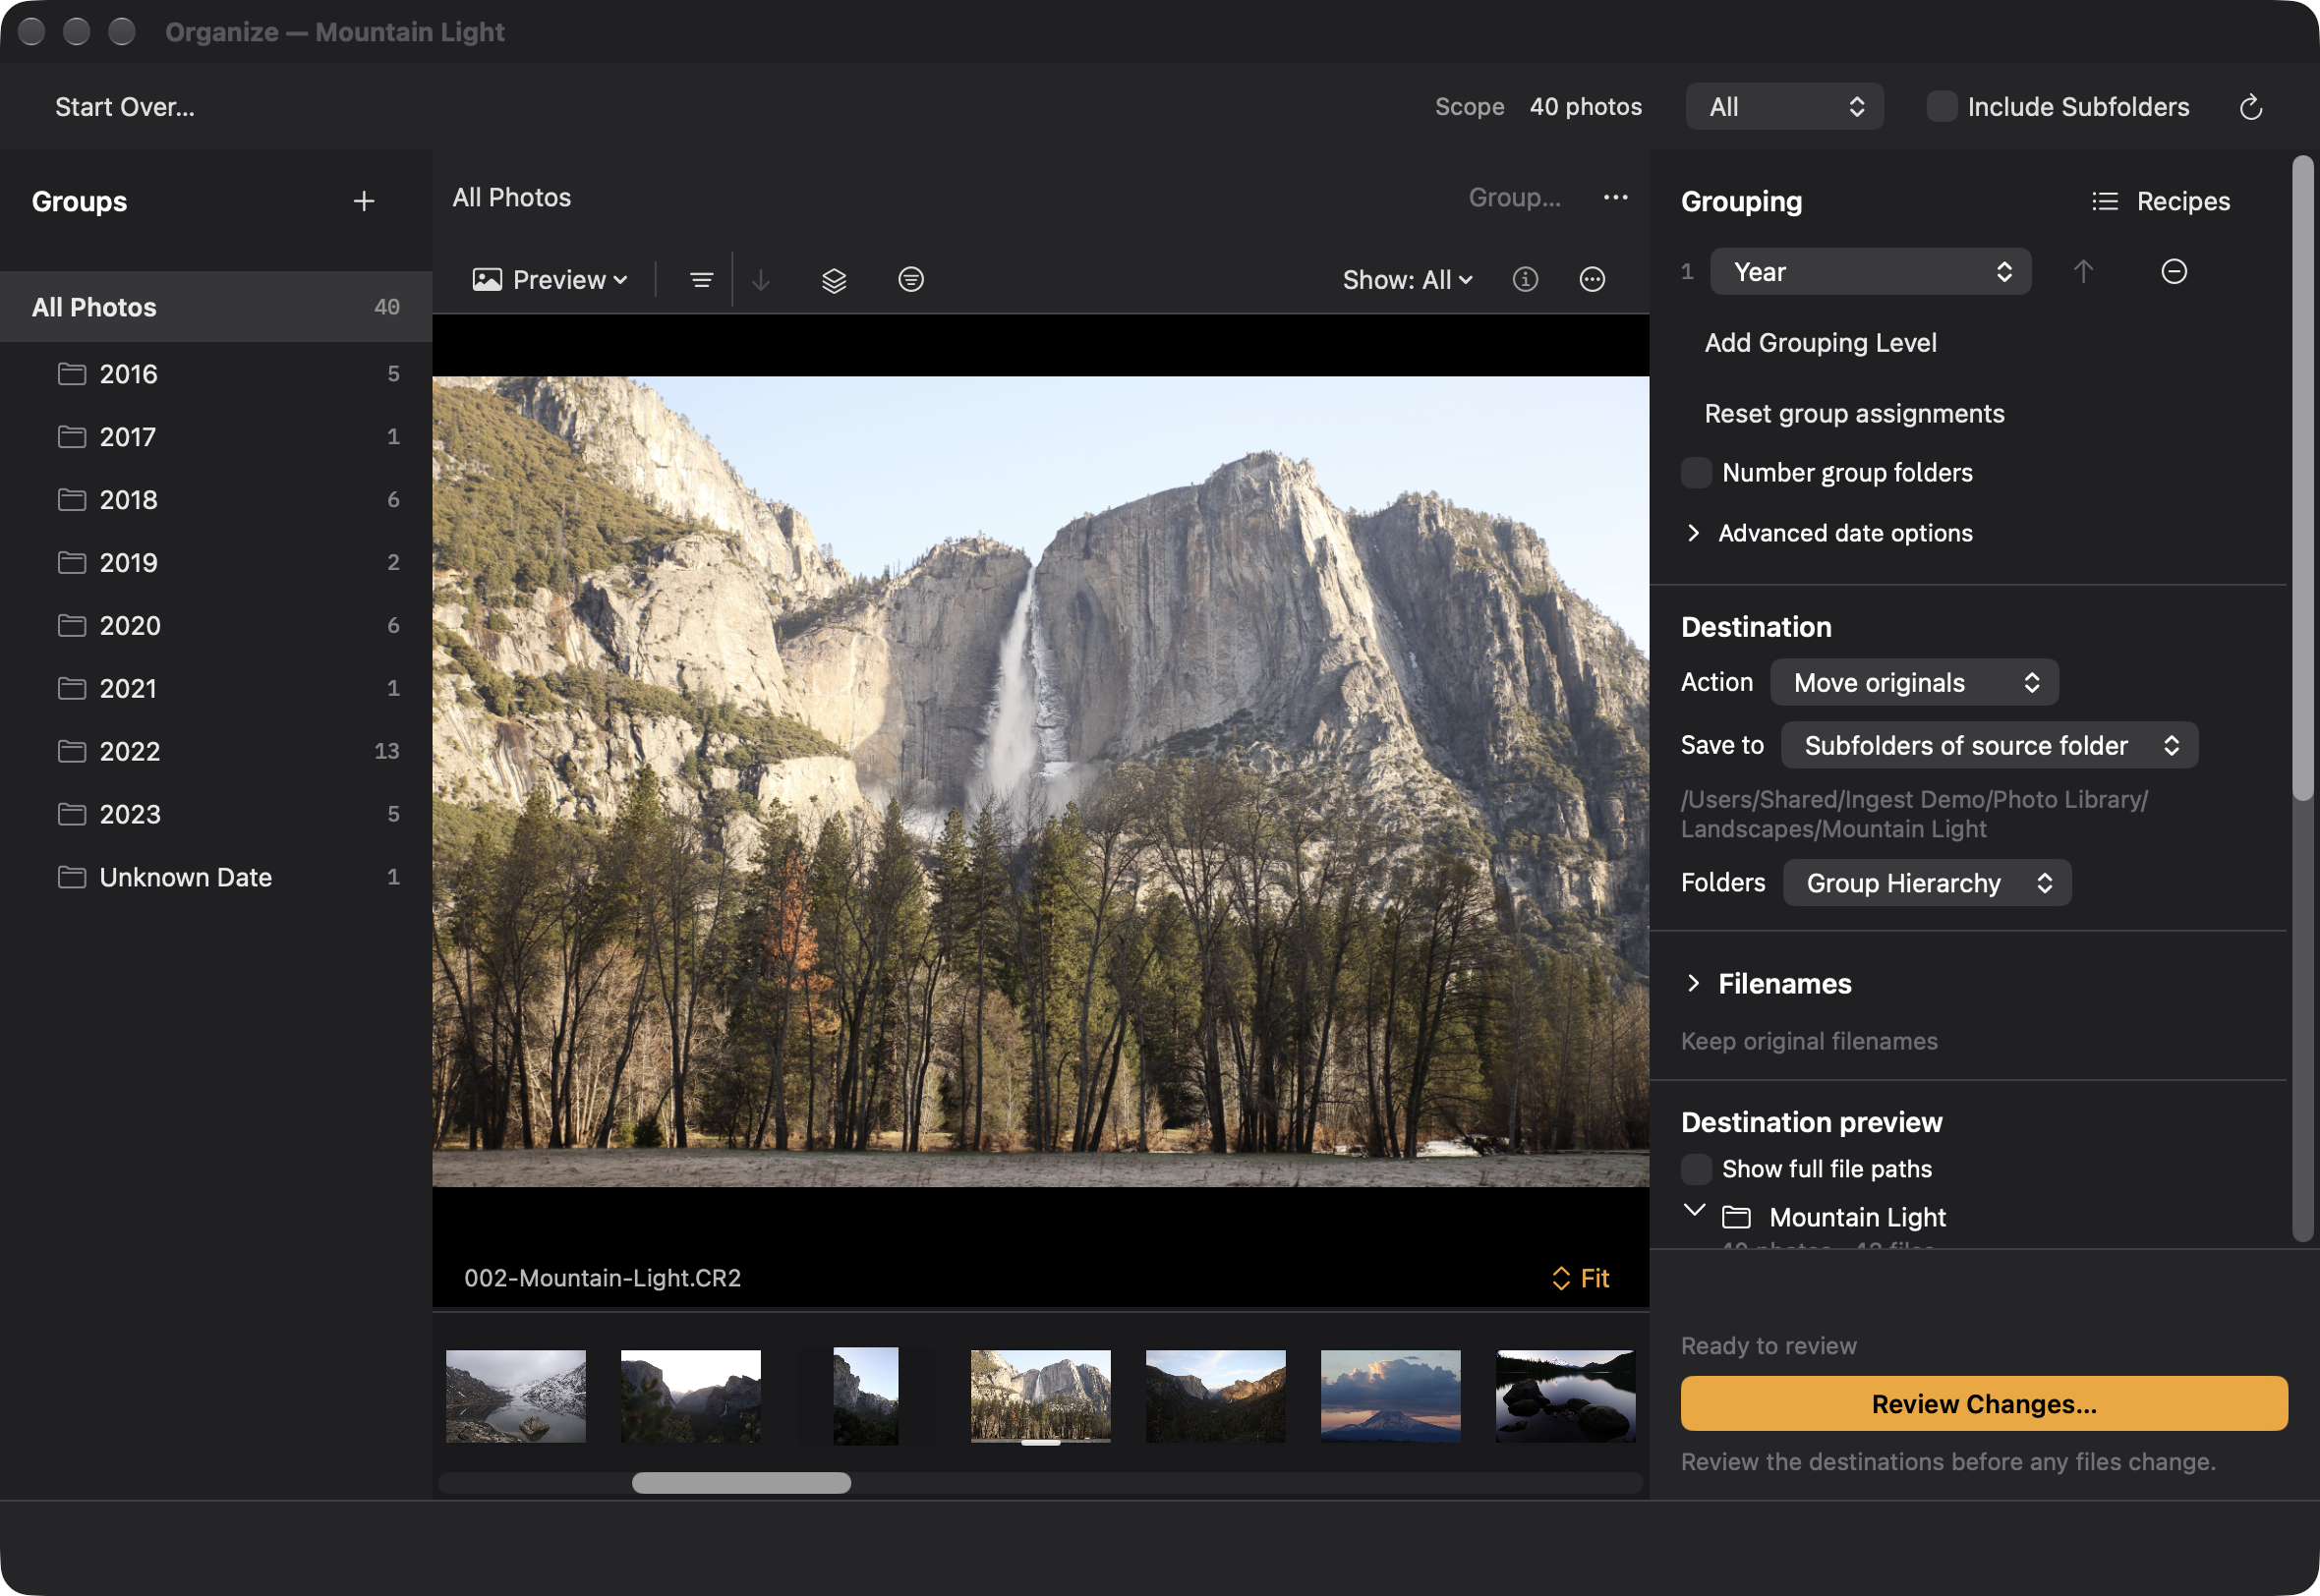This screenshot has height=1596, width=2320.
Task: Open the info inspector icon
Action: point(1524,280)
